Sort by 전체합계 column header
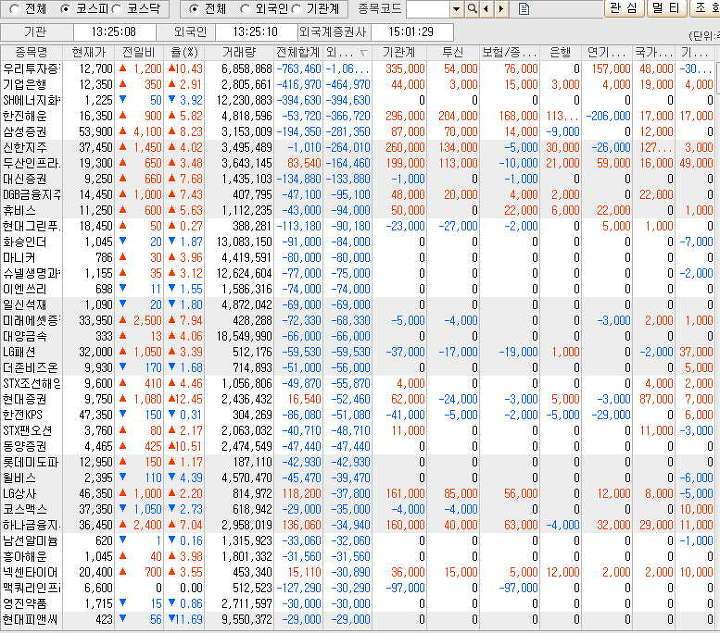Screen dimensions: 720x633 298,52
